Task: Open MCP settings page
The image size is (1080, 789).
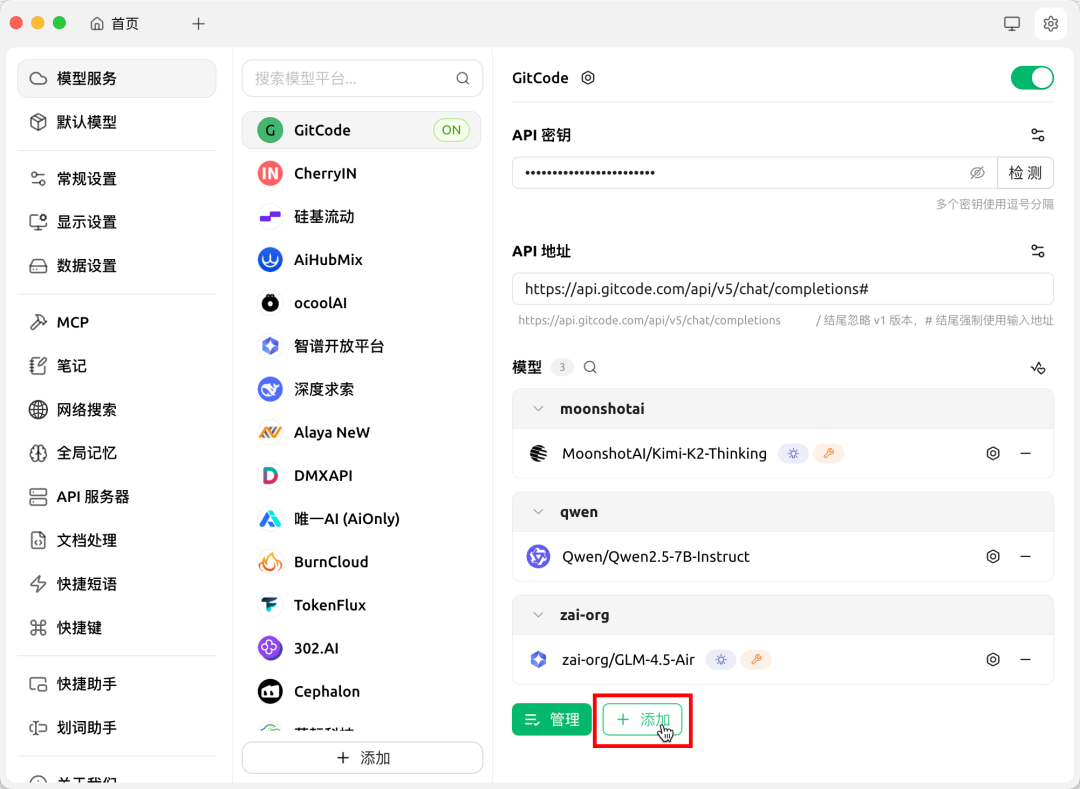Action: [116, 322]
